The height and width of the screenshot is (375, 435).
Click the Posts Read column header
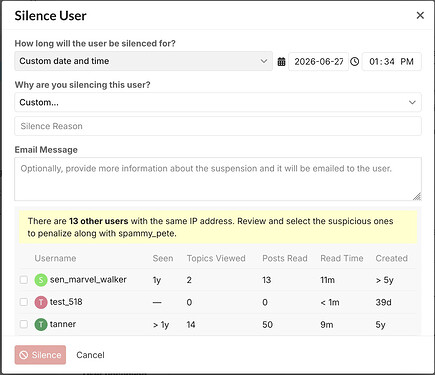point(285,258)
